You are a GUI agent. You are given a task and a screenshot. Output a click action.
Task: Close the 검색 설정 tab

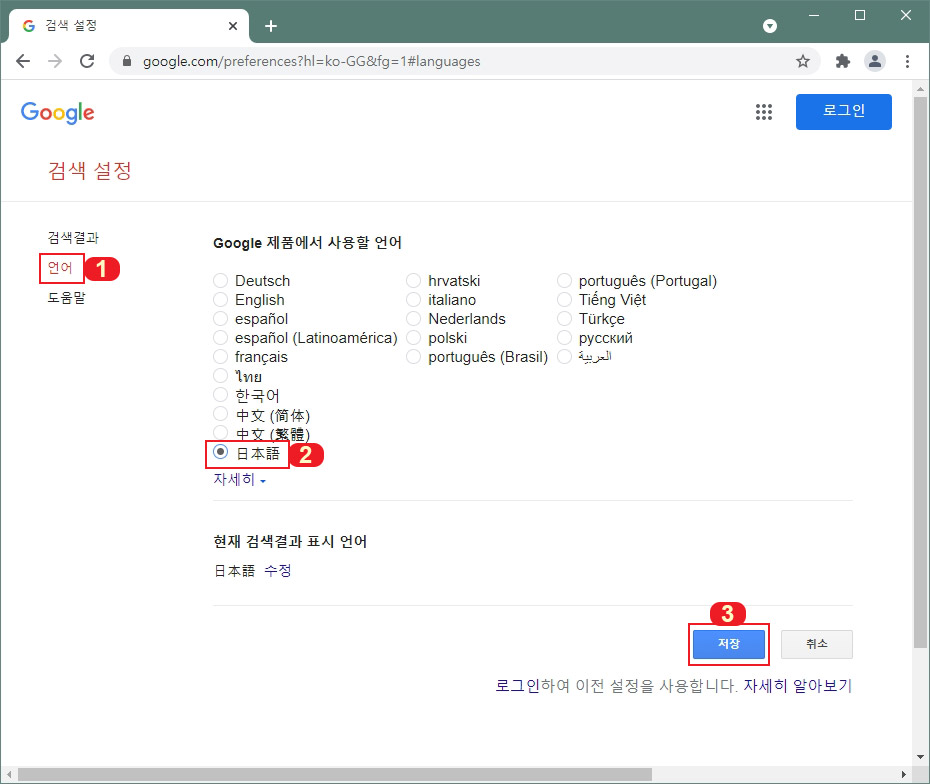233,26
